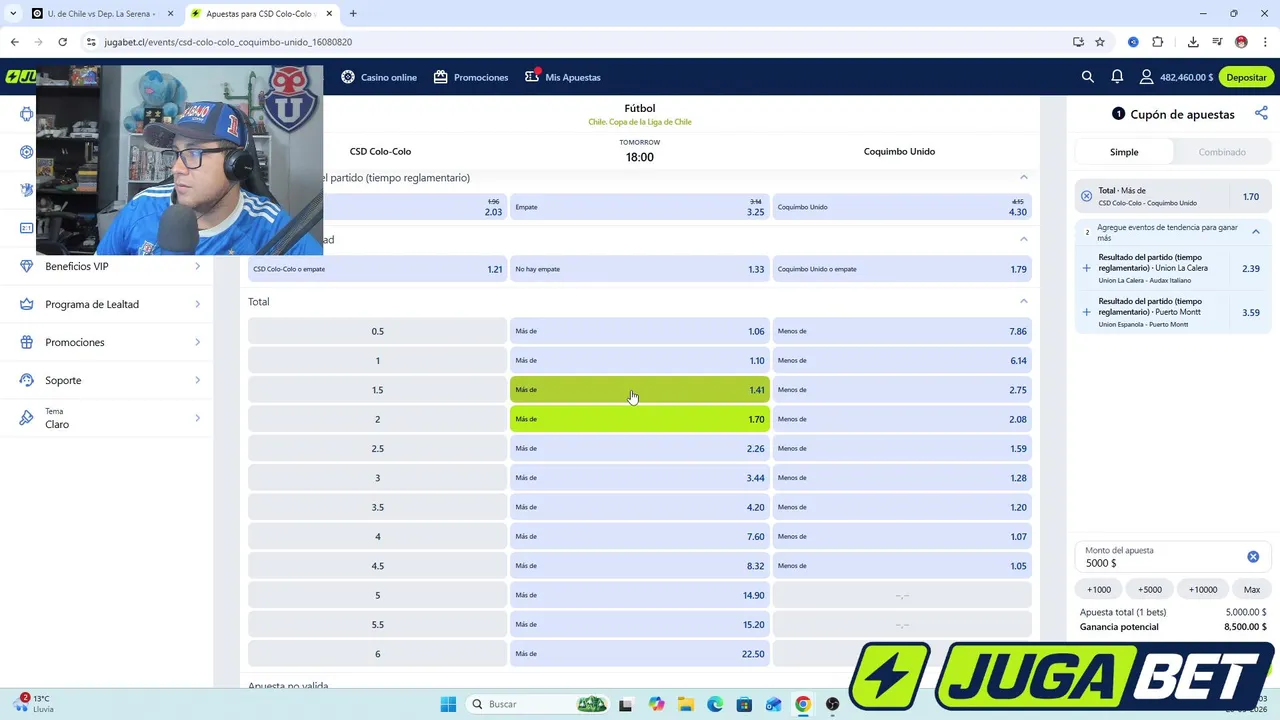Expand Tema Claro theme selector

pyautogui.click(x=197, y=418)
